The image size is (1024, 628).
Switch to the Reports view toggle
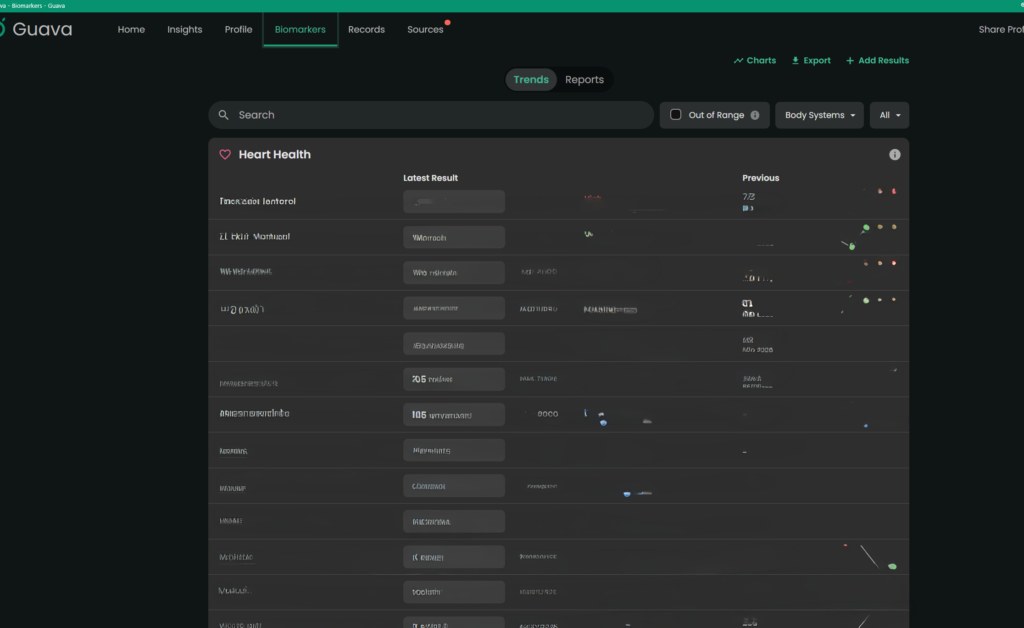coord(584,80)
